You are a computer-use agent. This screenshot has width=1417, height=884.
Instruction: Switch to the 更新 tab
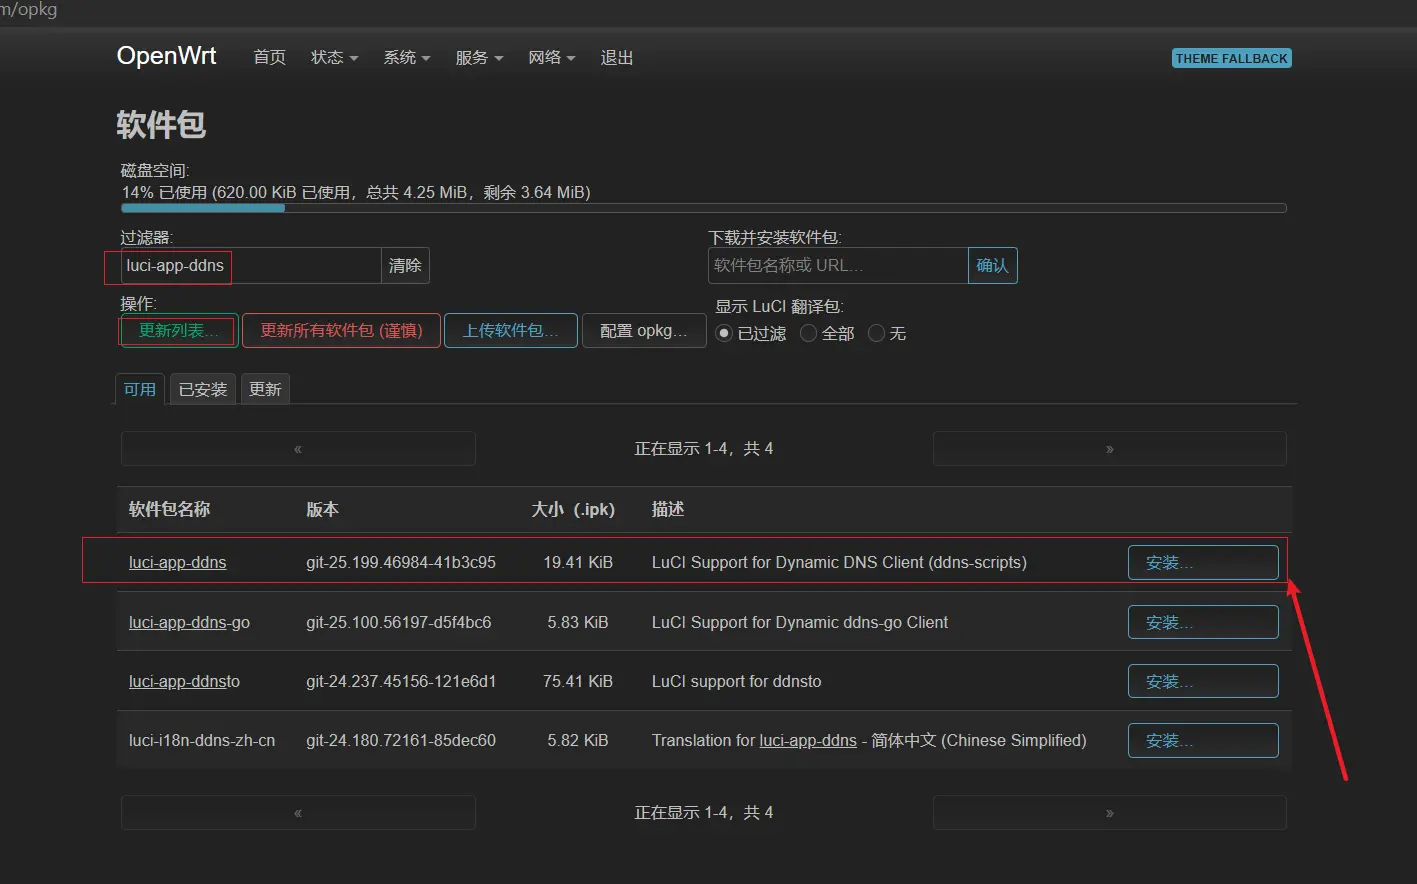[x=265, y=389]
